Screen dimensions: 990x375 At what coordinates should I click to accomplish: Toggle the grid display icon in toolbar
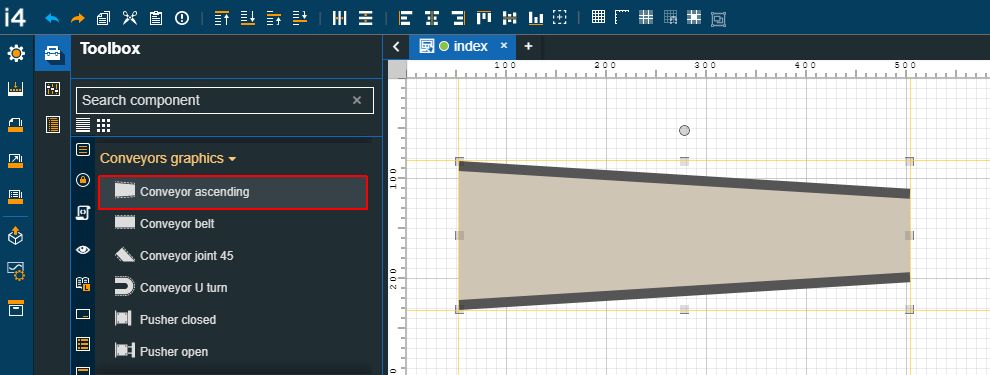[x=598, y=17]
